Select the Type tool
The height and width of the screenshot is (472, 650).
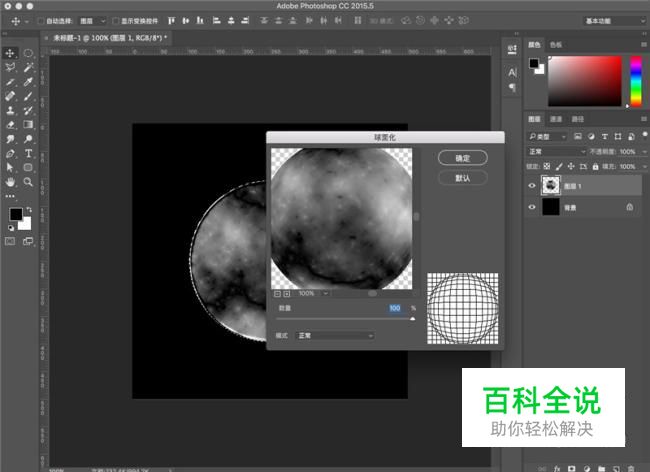[x=28, y=153]
